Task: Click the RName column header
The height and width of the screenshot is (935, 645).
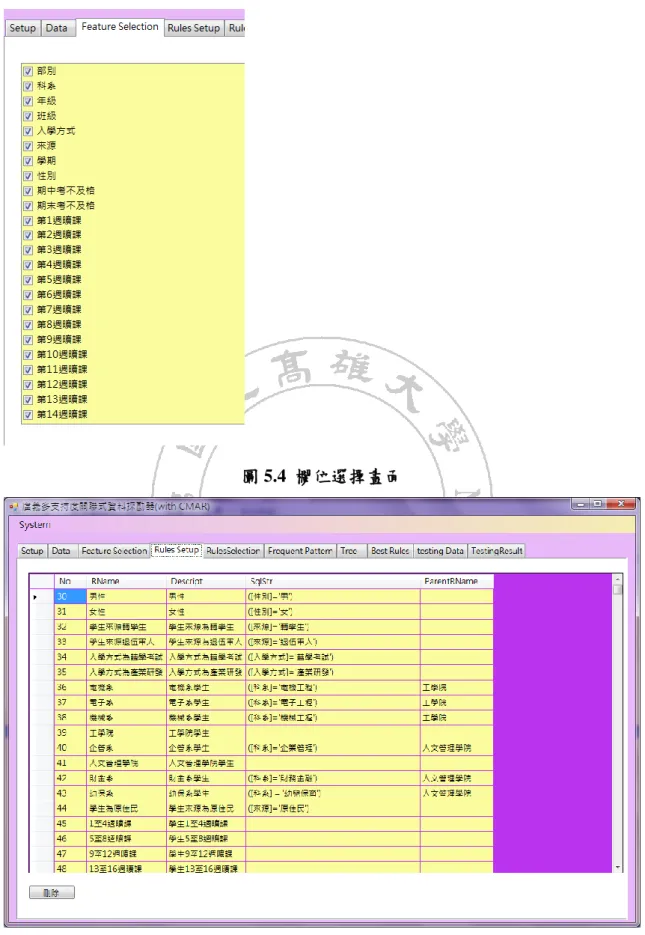Action: [126, 581]
